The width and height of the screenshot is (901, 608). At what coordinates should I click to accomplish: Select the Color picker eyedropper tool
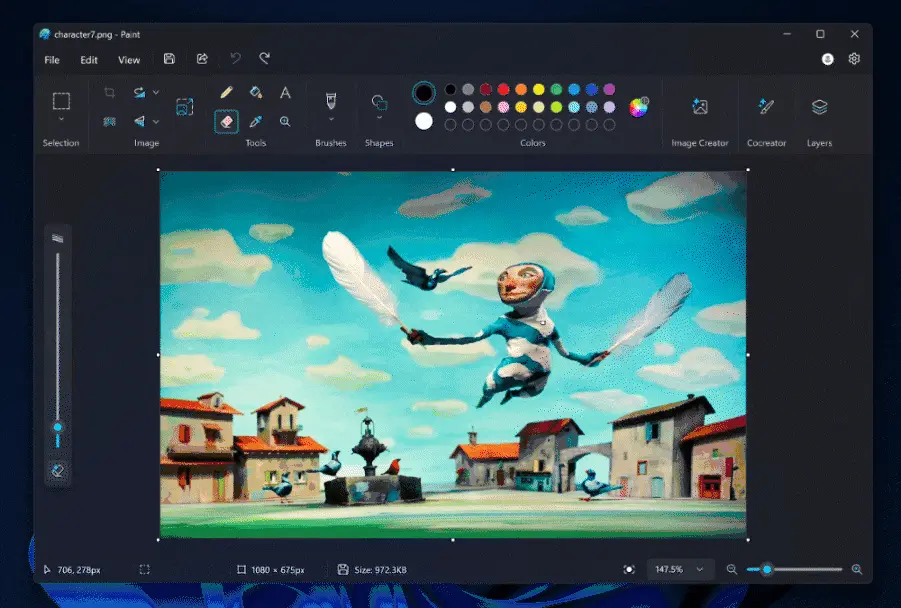point(256,123)
